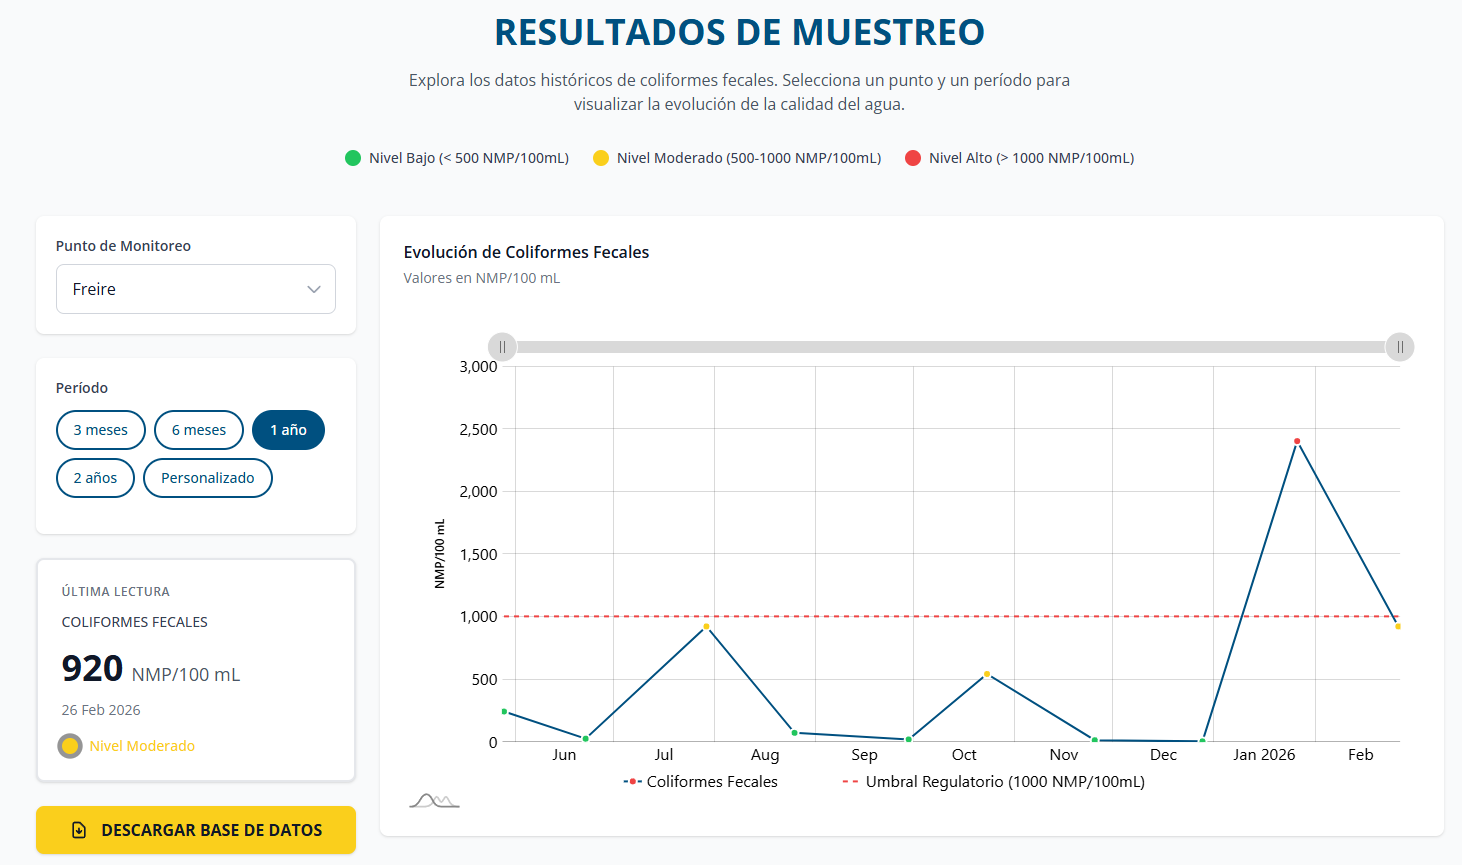Open the Punto de Monitoreo dropdown
This screenshot has width=1462, height=865.
pos(195,289)
